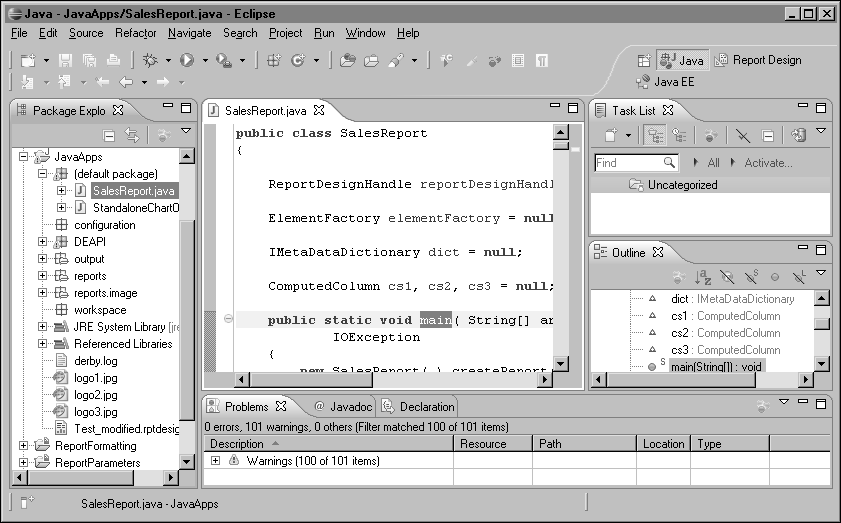Click All working set link in Task List

tap(713, 163)
